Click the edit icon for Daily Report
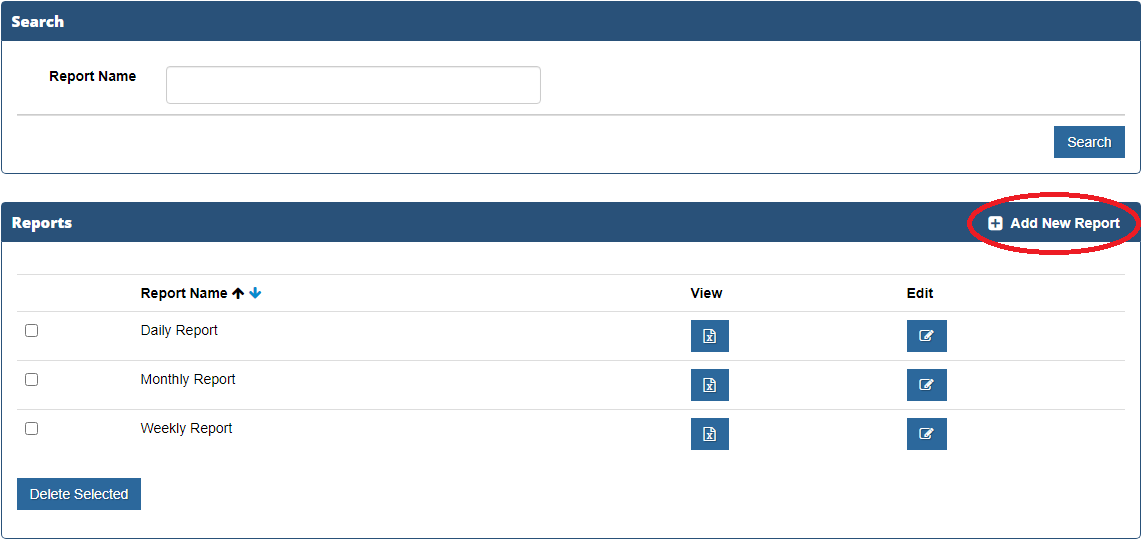The image size is (1142, 541). point(926,336)
